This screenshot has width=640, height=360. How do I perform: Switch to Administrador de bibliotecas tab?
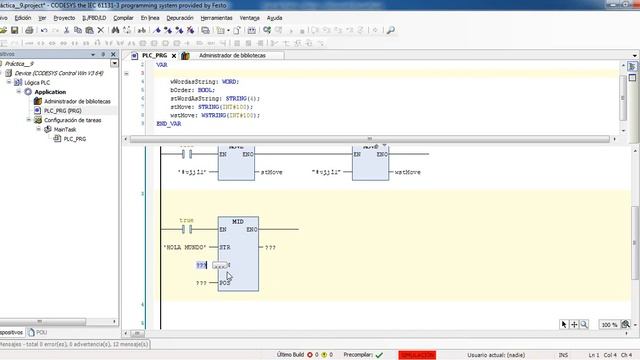pos(232,56)
